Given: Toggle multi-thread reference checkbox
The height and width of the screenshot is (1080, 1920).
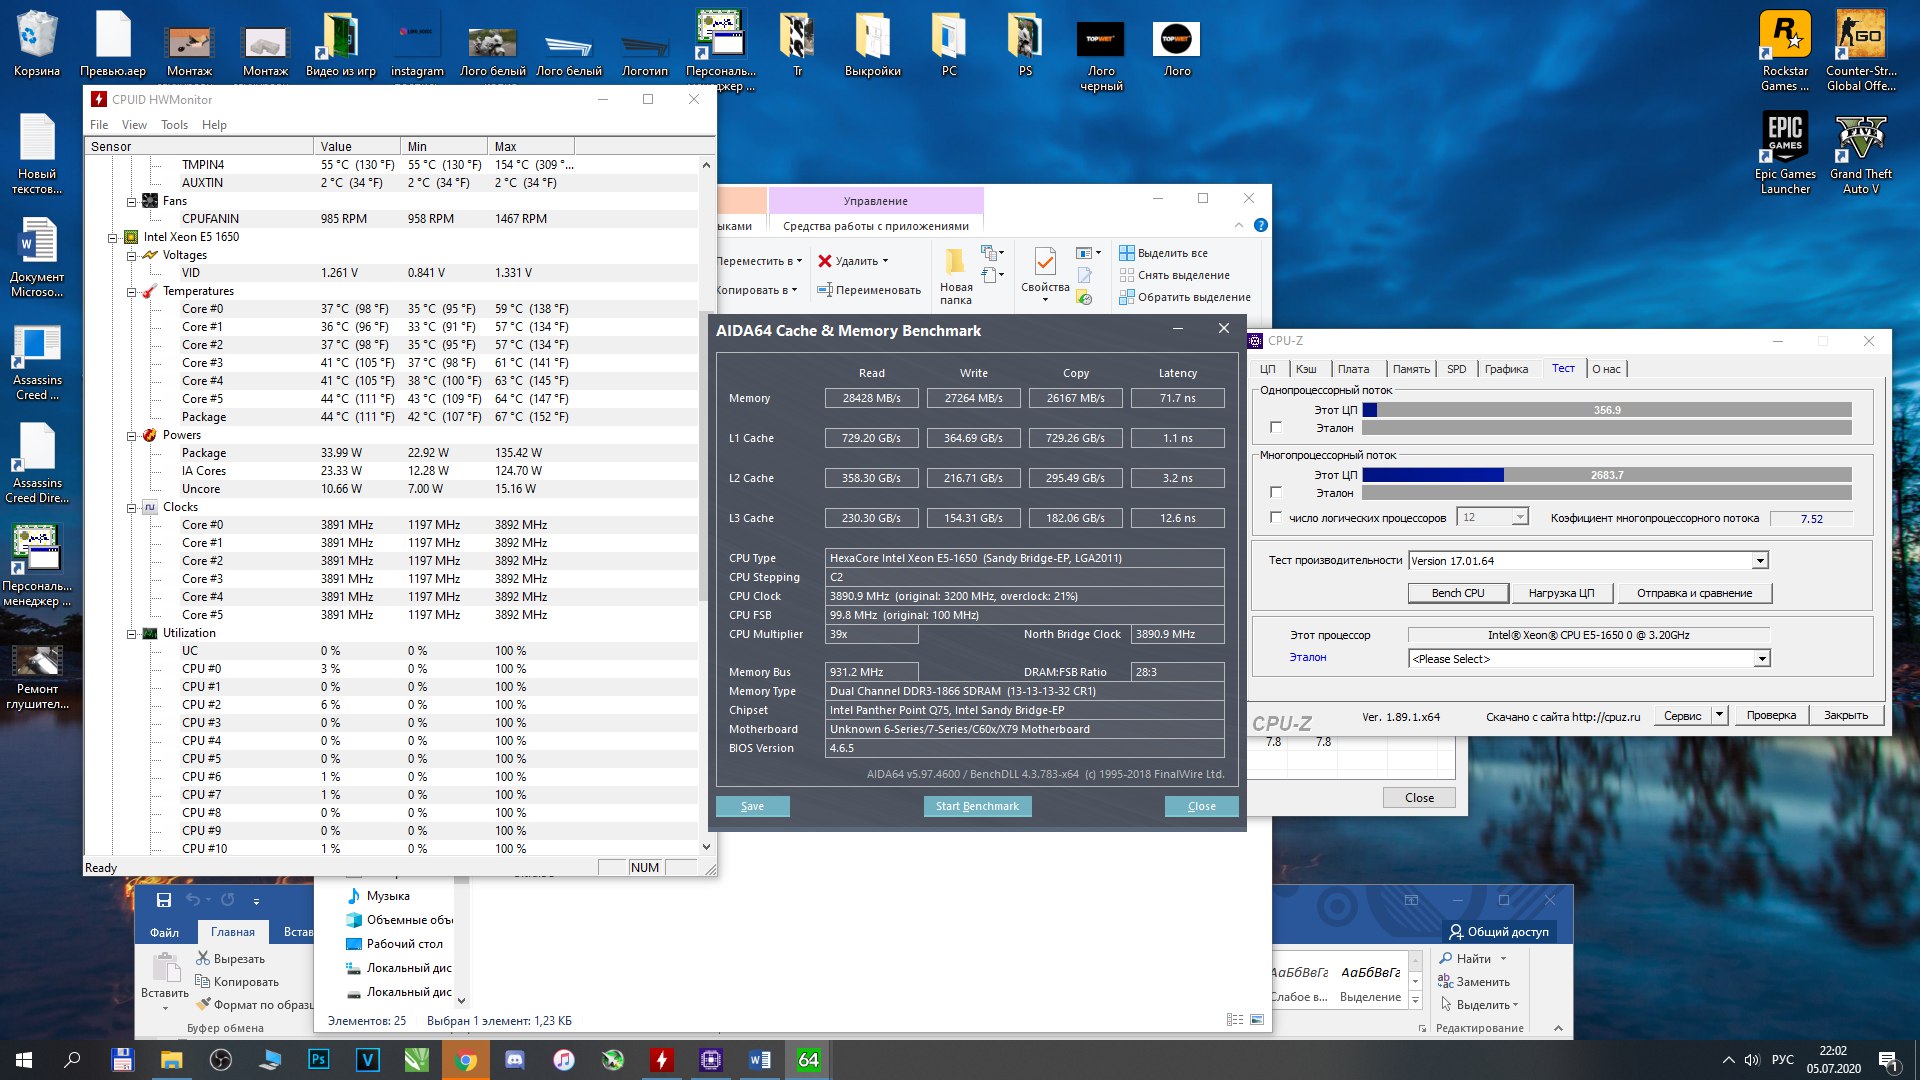Looking at the screenshot, I should (1275, 493).
